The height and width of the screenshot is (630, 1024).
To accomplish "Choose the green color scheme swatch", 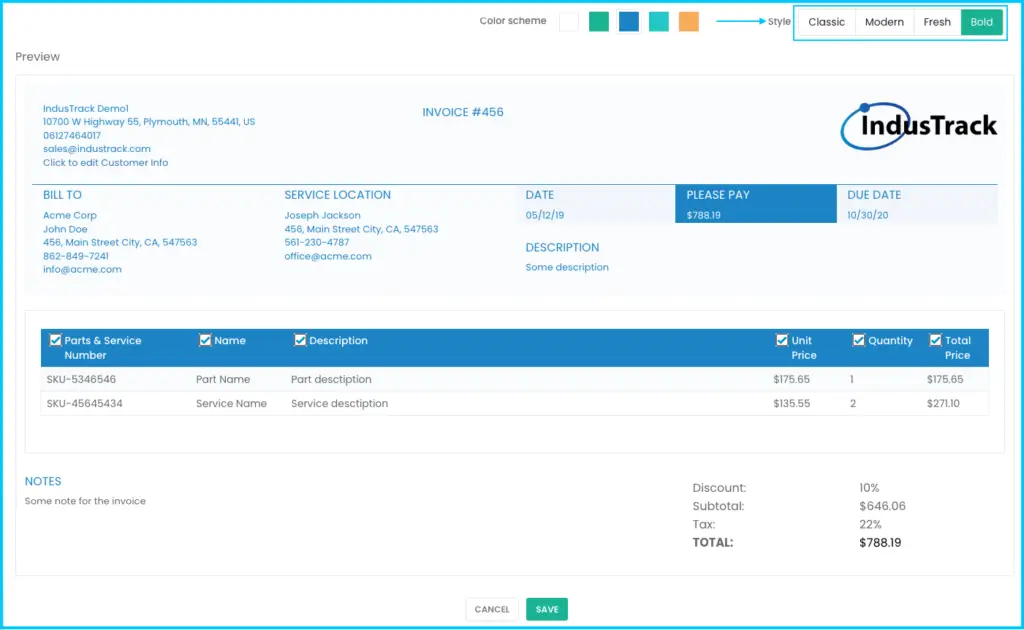I will (x=599, y=22).
